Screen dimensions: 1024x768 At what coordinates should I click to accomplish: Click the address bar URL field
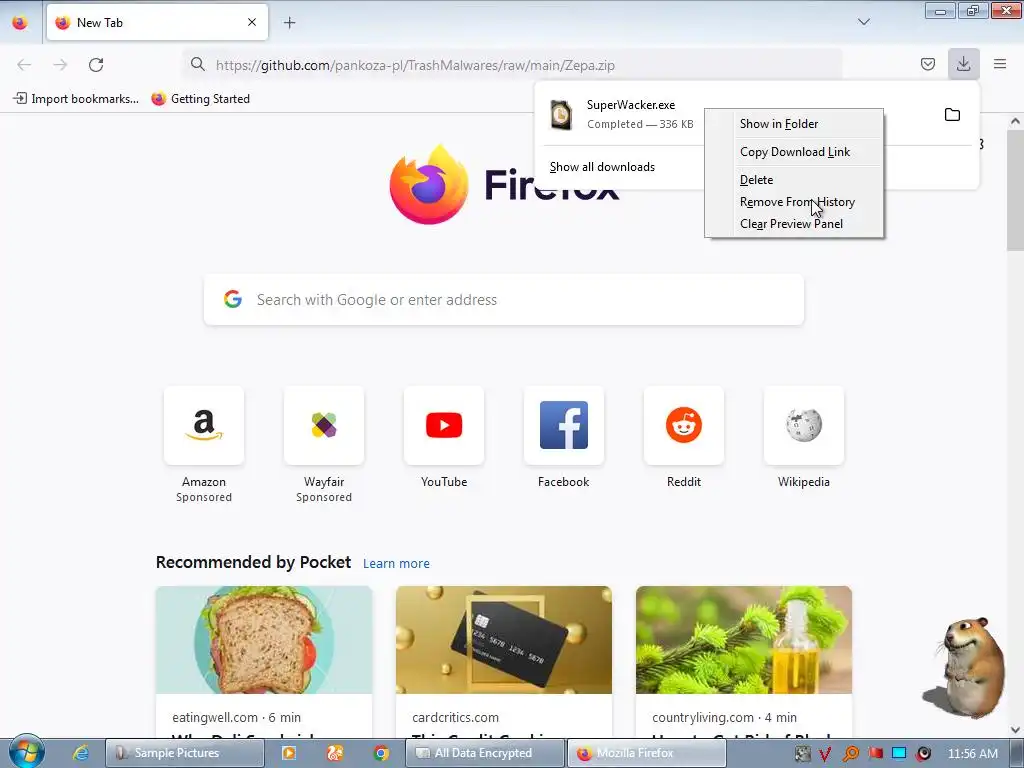pos(513,65)
